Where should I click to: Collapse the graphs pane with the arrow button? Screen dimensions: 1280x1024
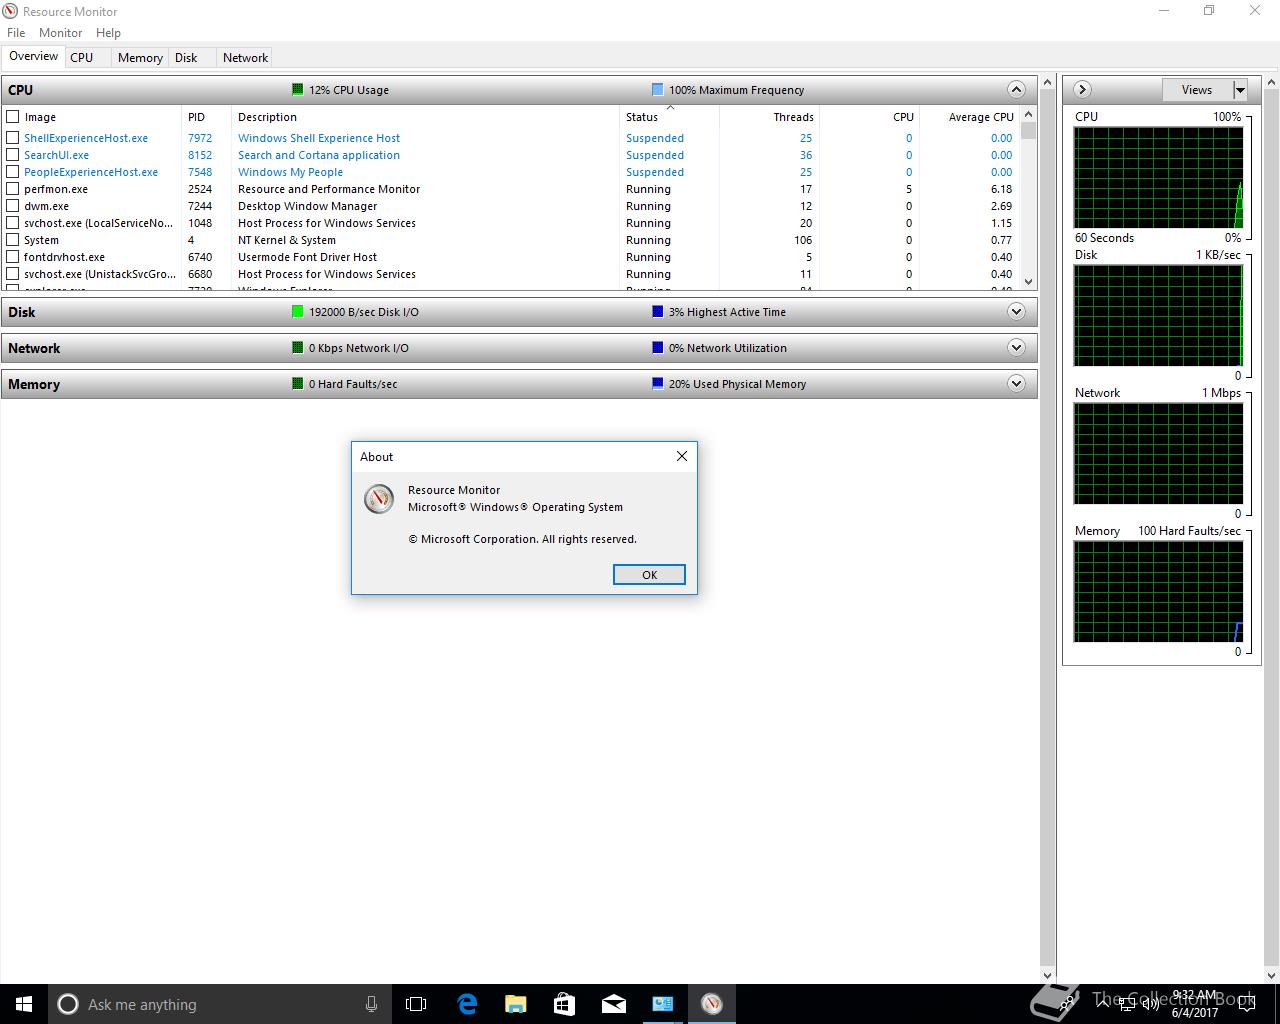[x=1082, y=90]
